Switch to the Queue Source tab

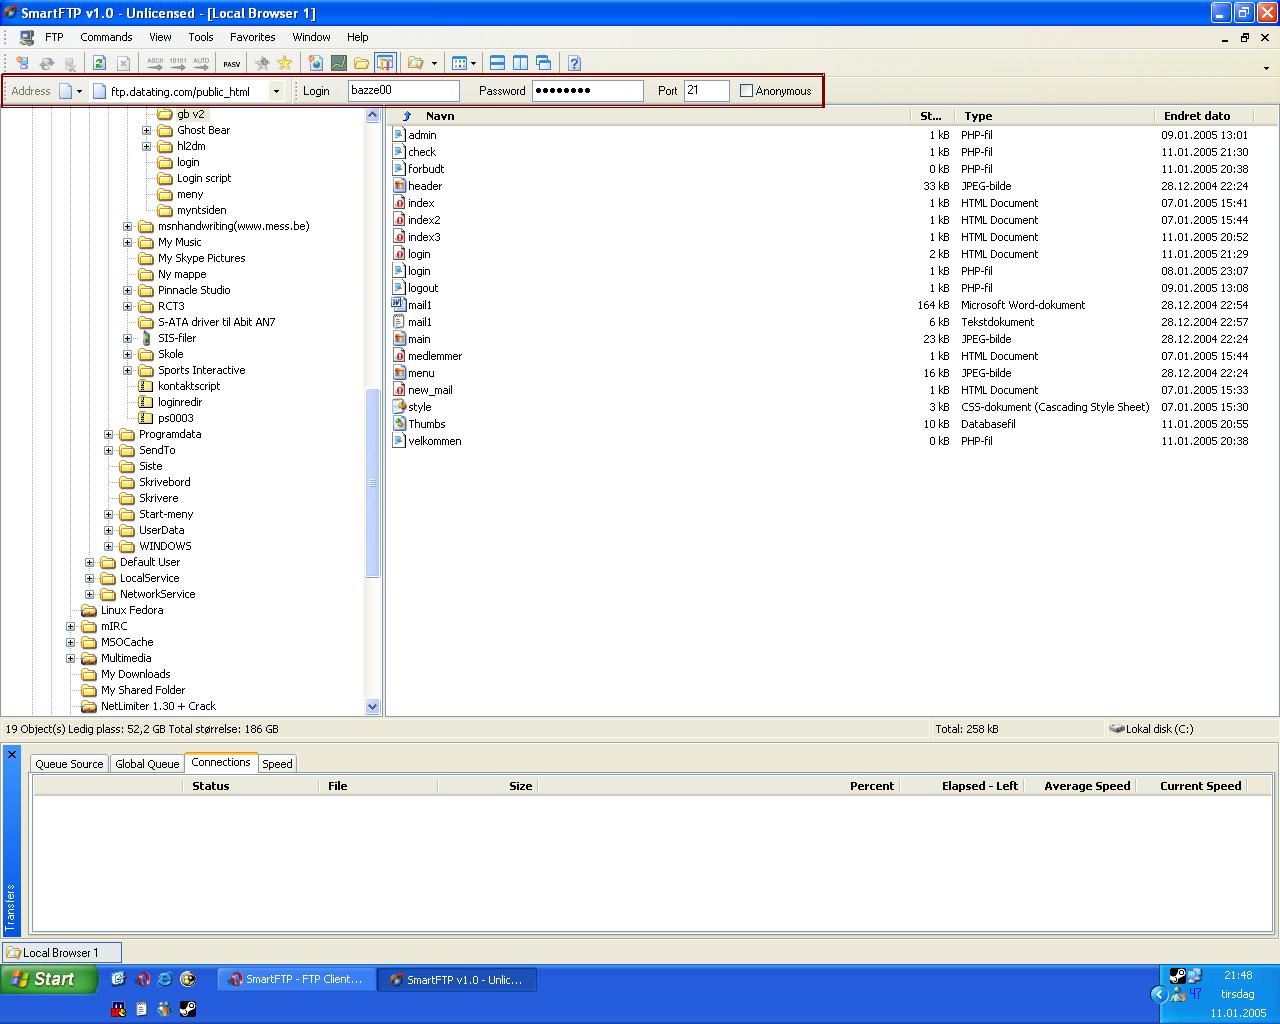point(69,764)
